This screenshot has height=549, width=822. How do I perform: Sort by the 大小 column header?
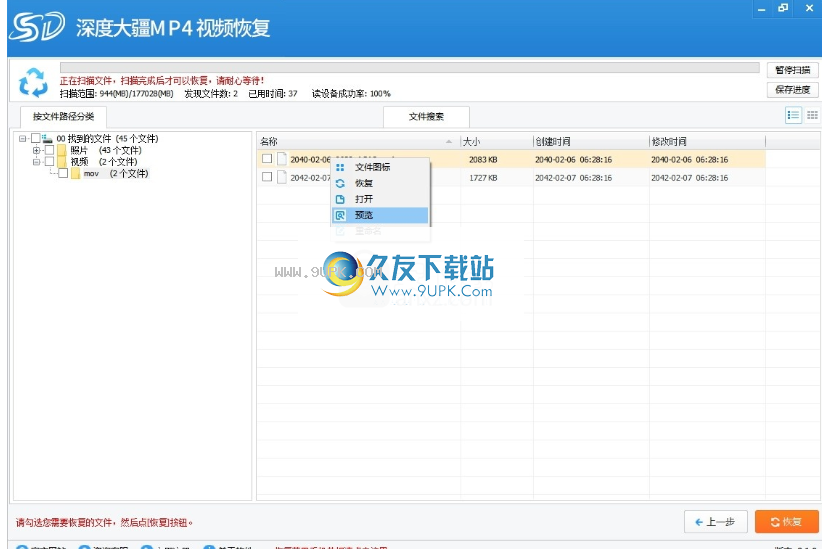496,142
